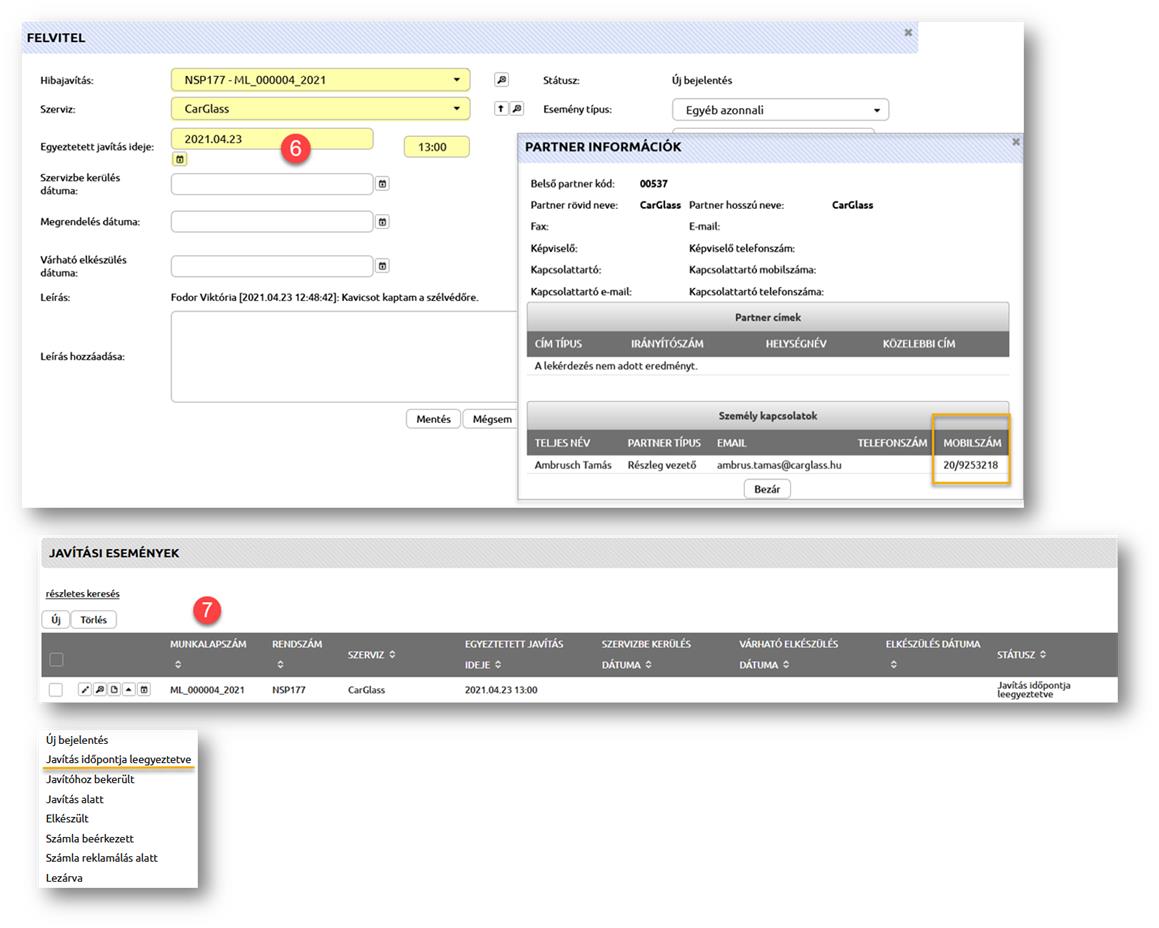Click the Szervizbe kerülés dátuma input field
Viewport: 1159px width, 928px height.
point(272,183)
